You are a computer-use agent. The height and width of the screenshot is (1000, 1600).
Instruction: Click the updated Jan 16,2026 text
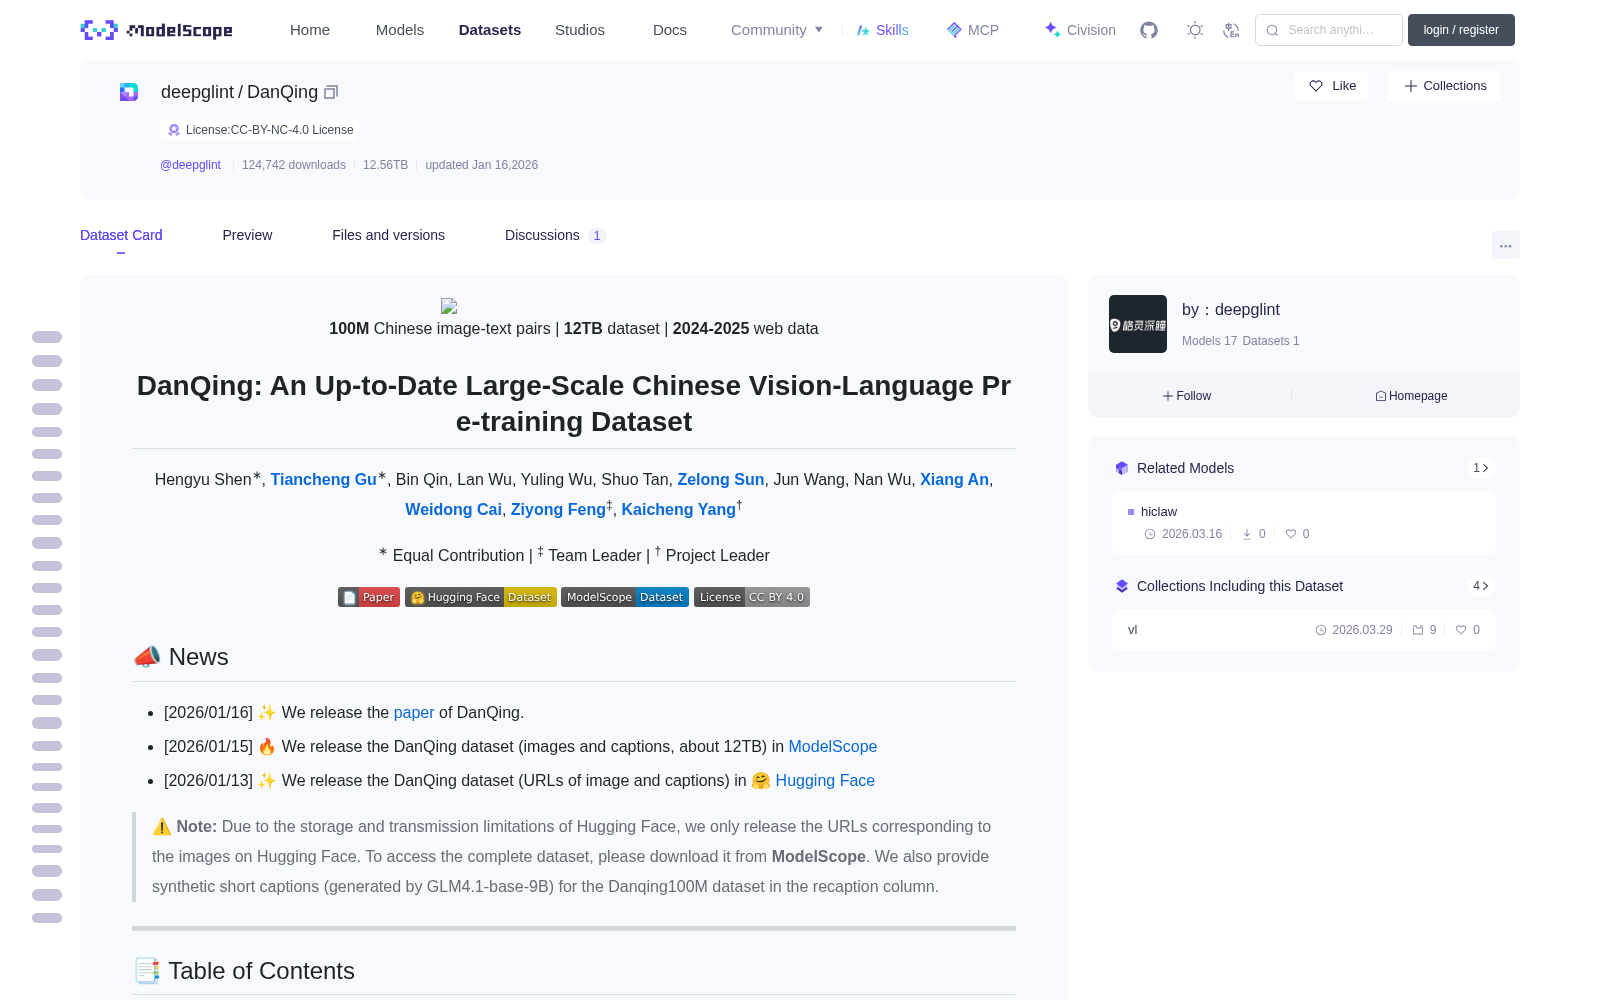point(482,165)
